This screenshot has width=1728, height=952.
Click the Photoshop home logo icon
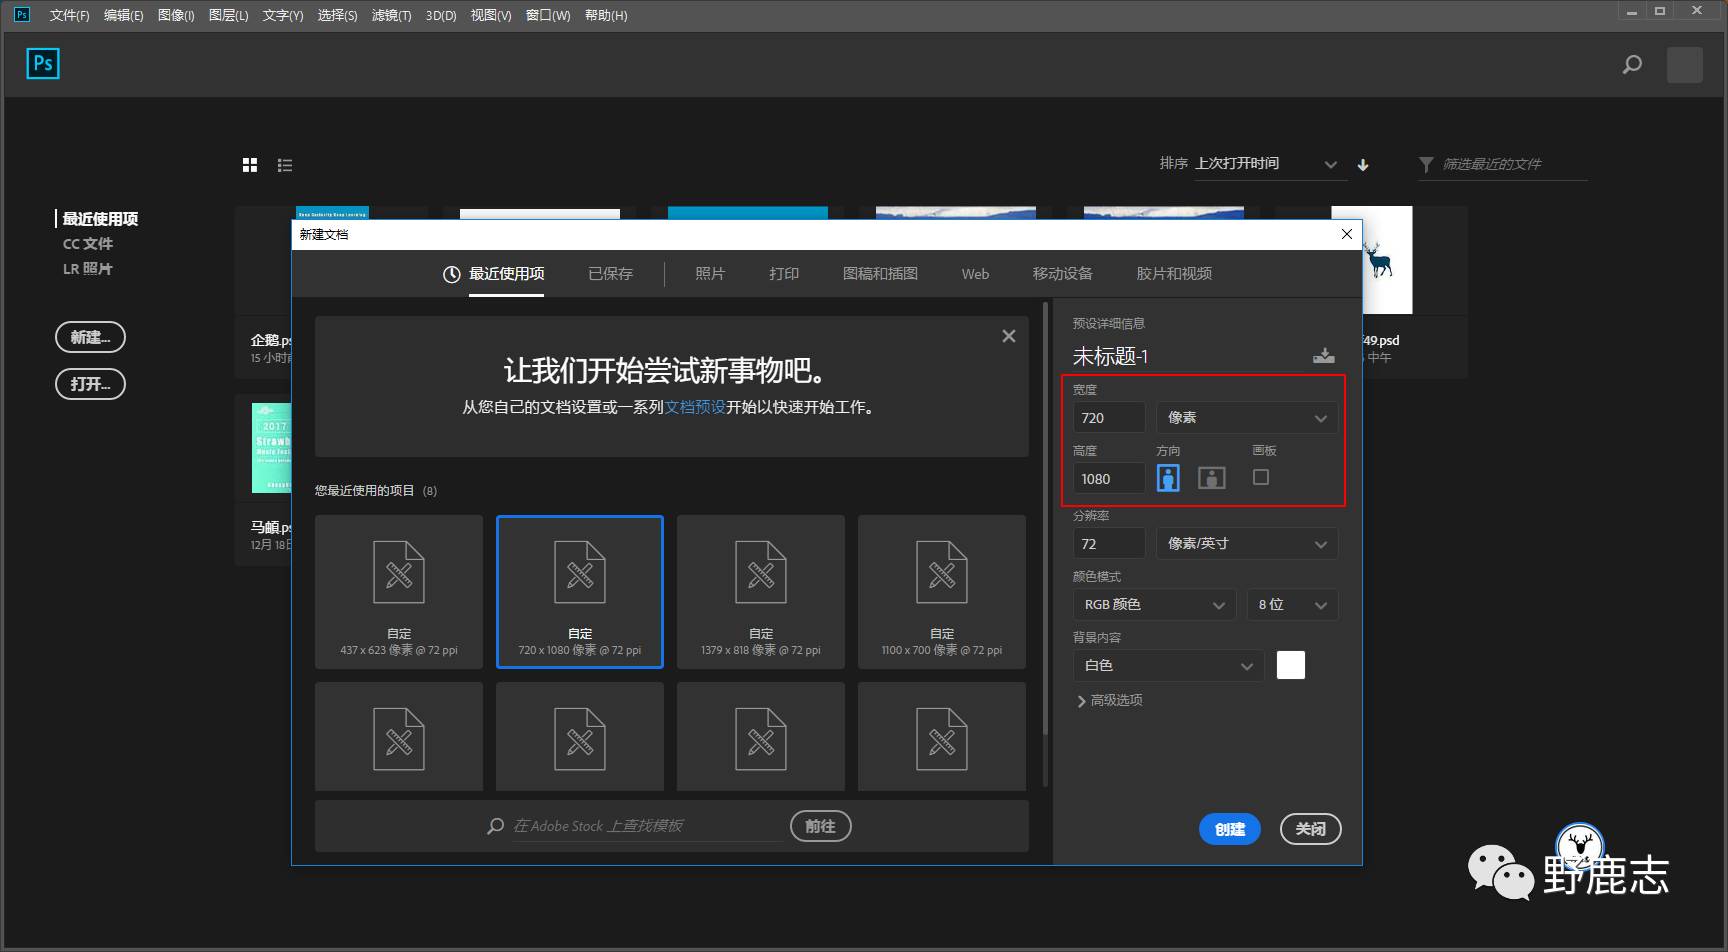(43, 64)
